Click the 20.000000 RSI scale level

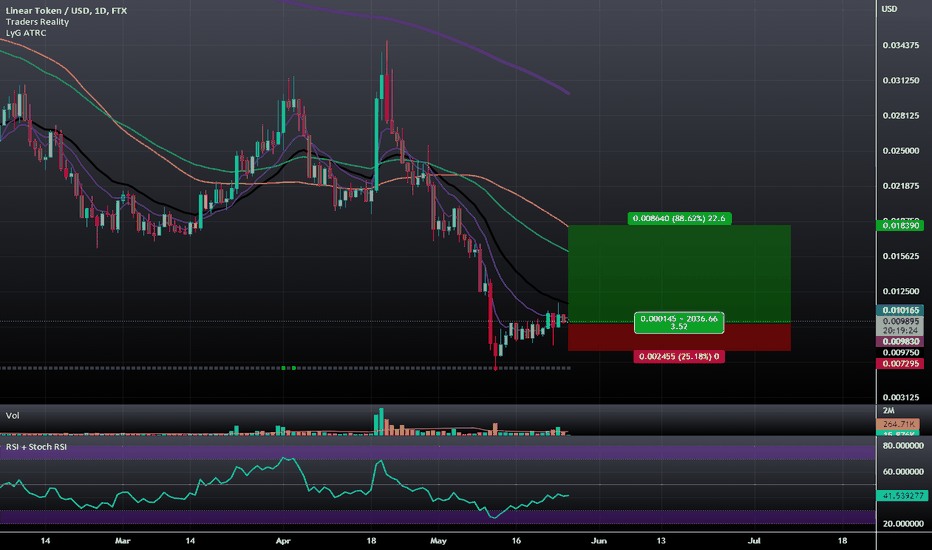903,524
